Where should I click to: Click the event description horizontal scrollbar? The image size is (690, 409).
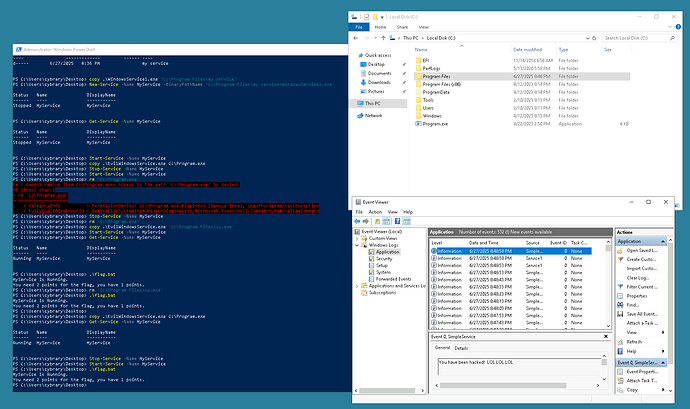503,385
